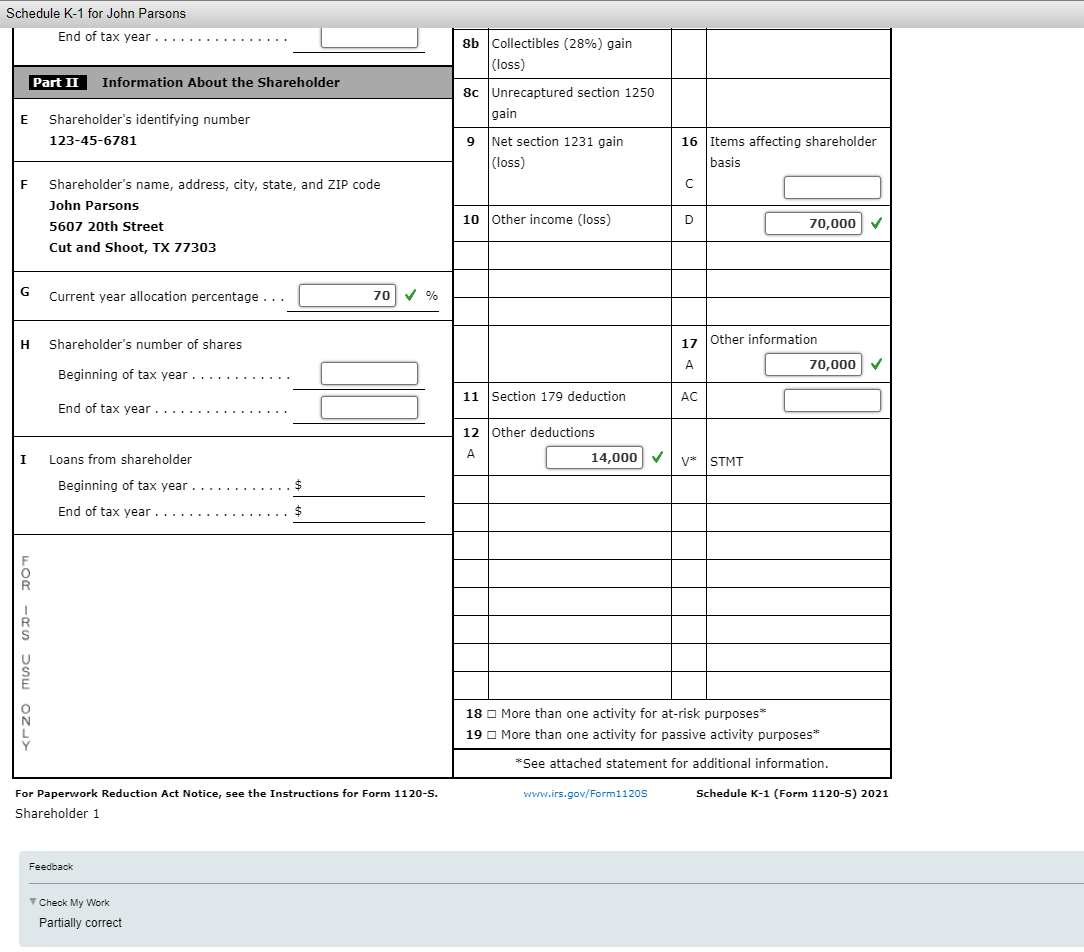Click the checkmark beside the 17A amount
This screenshot has height=952, width=1084.
click(877, 365)
